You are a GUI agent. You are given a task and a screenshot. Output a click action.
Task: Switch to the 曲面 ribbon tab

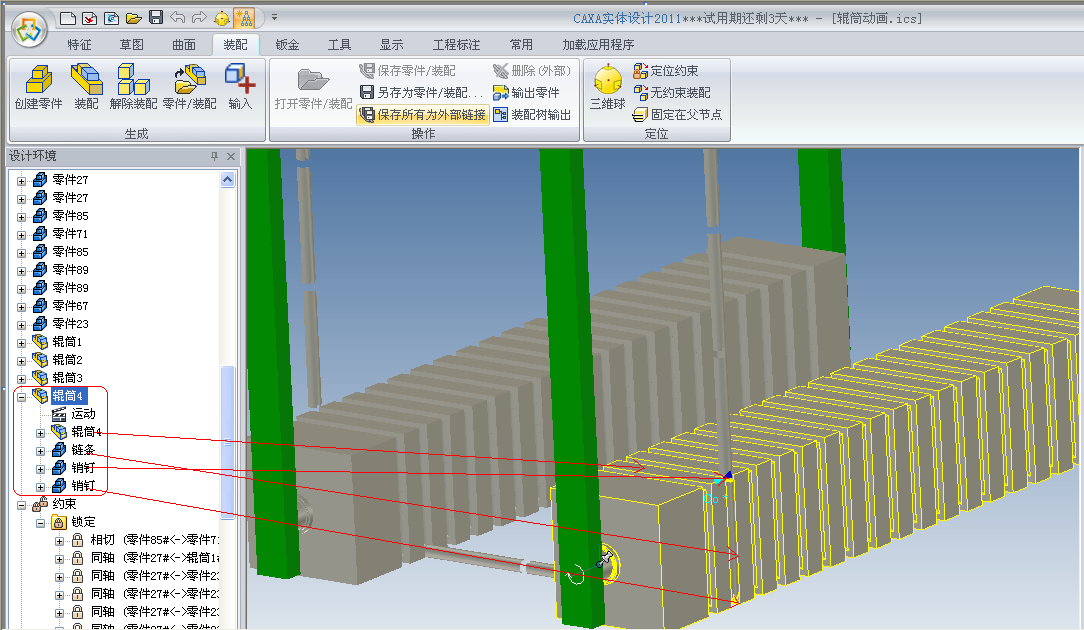point(184,44)
